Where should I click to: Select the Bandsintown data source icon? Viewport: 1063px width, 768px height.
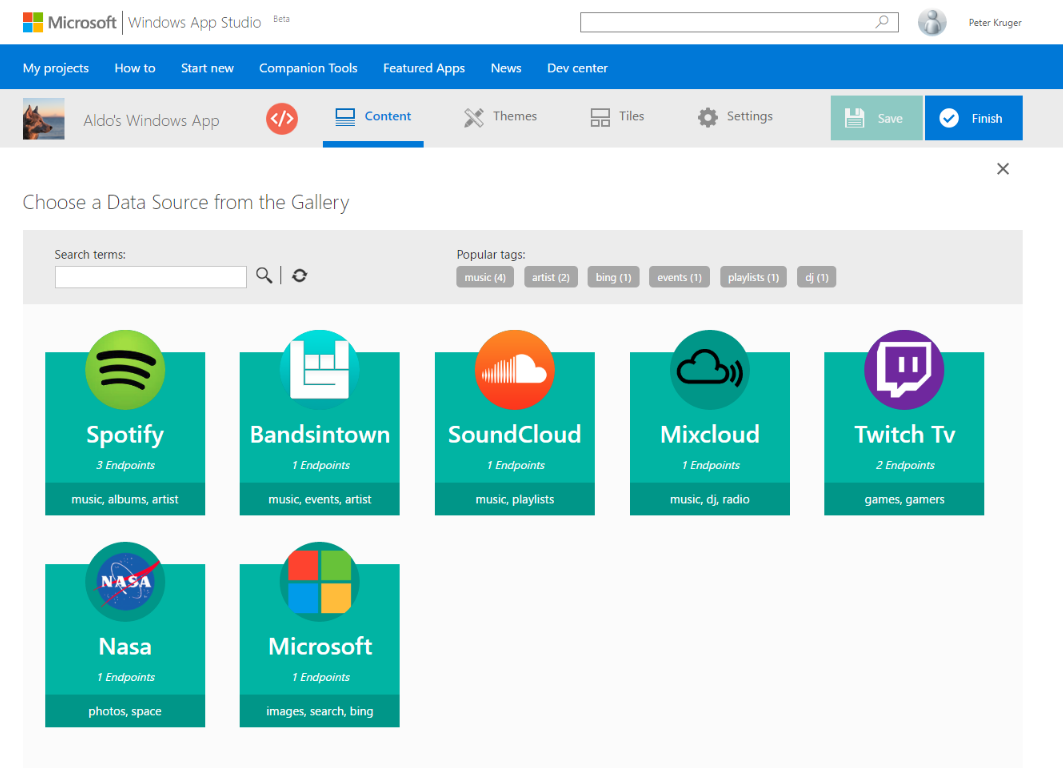click(319, 370)
